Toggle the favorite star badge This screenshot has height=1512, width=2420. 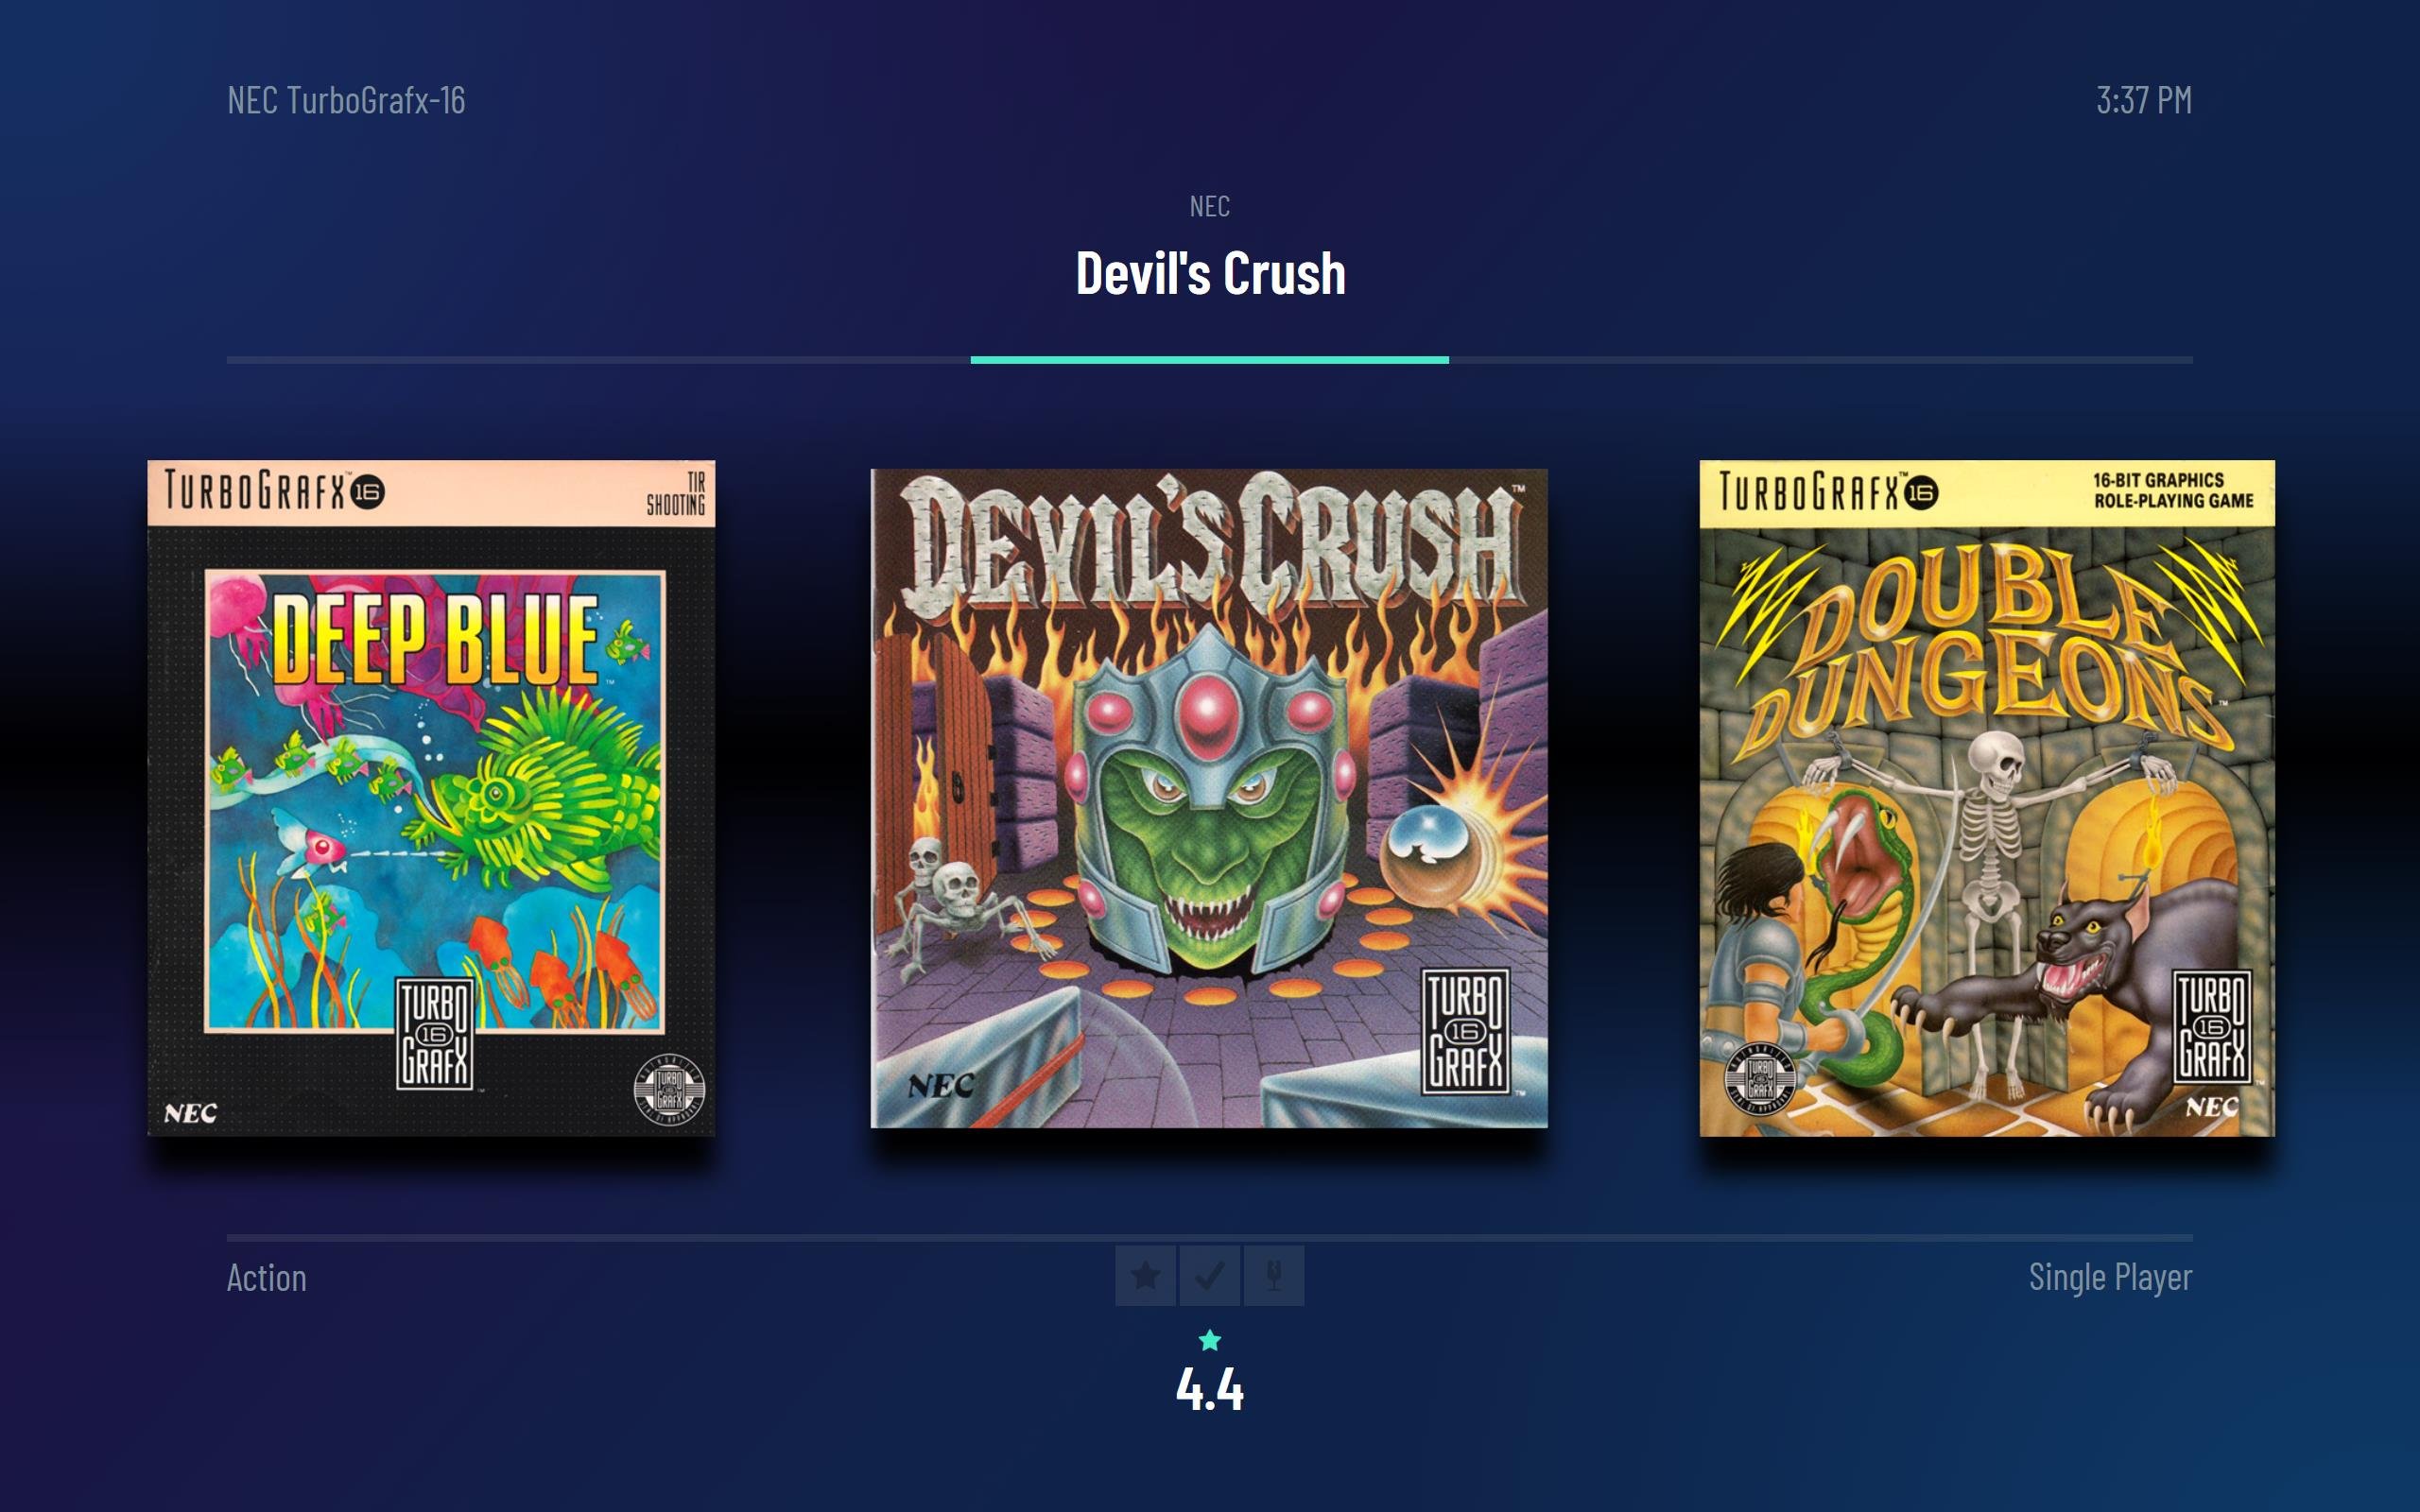(1146, 1276)
